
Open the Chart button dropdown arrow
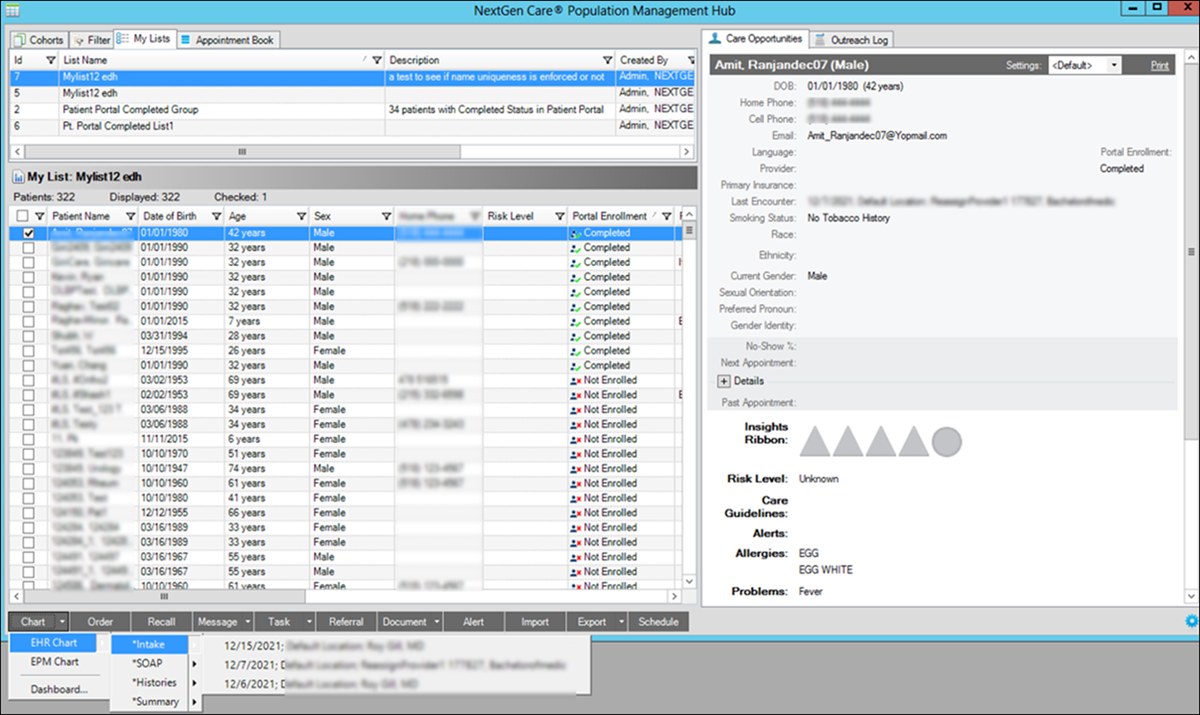(x=61, y=622)
